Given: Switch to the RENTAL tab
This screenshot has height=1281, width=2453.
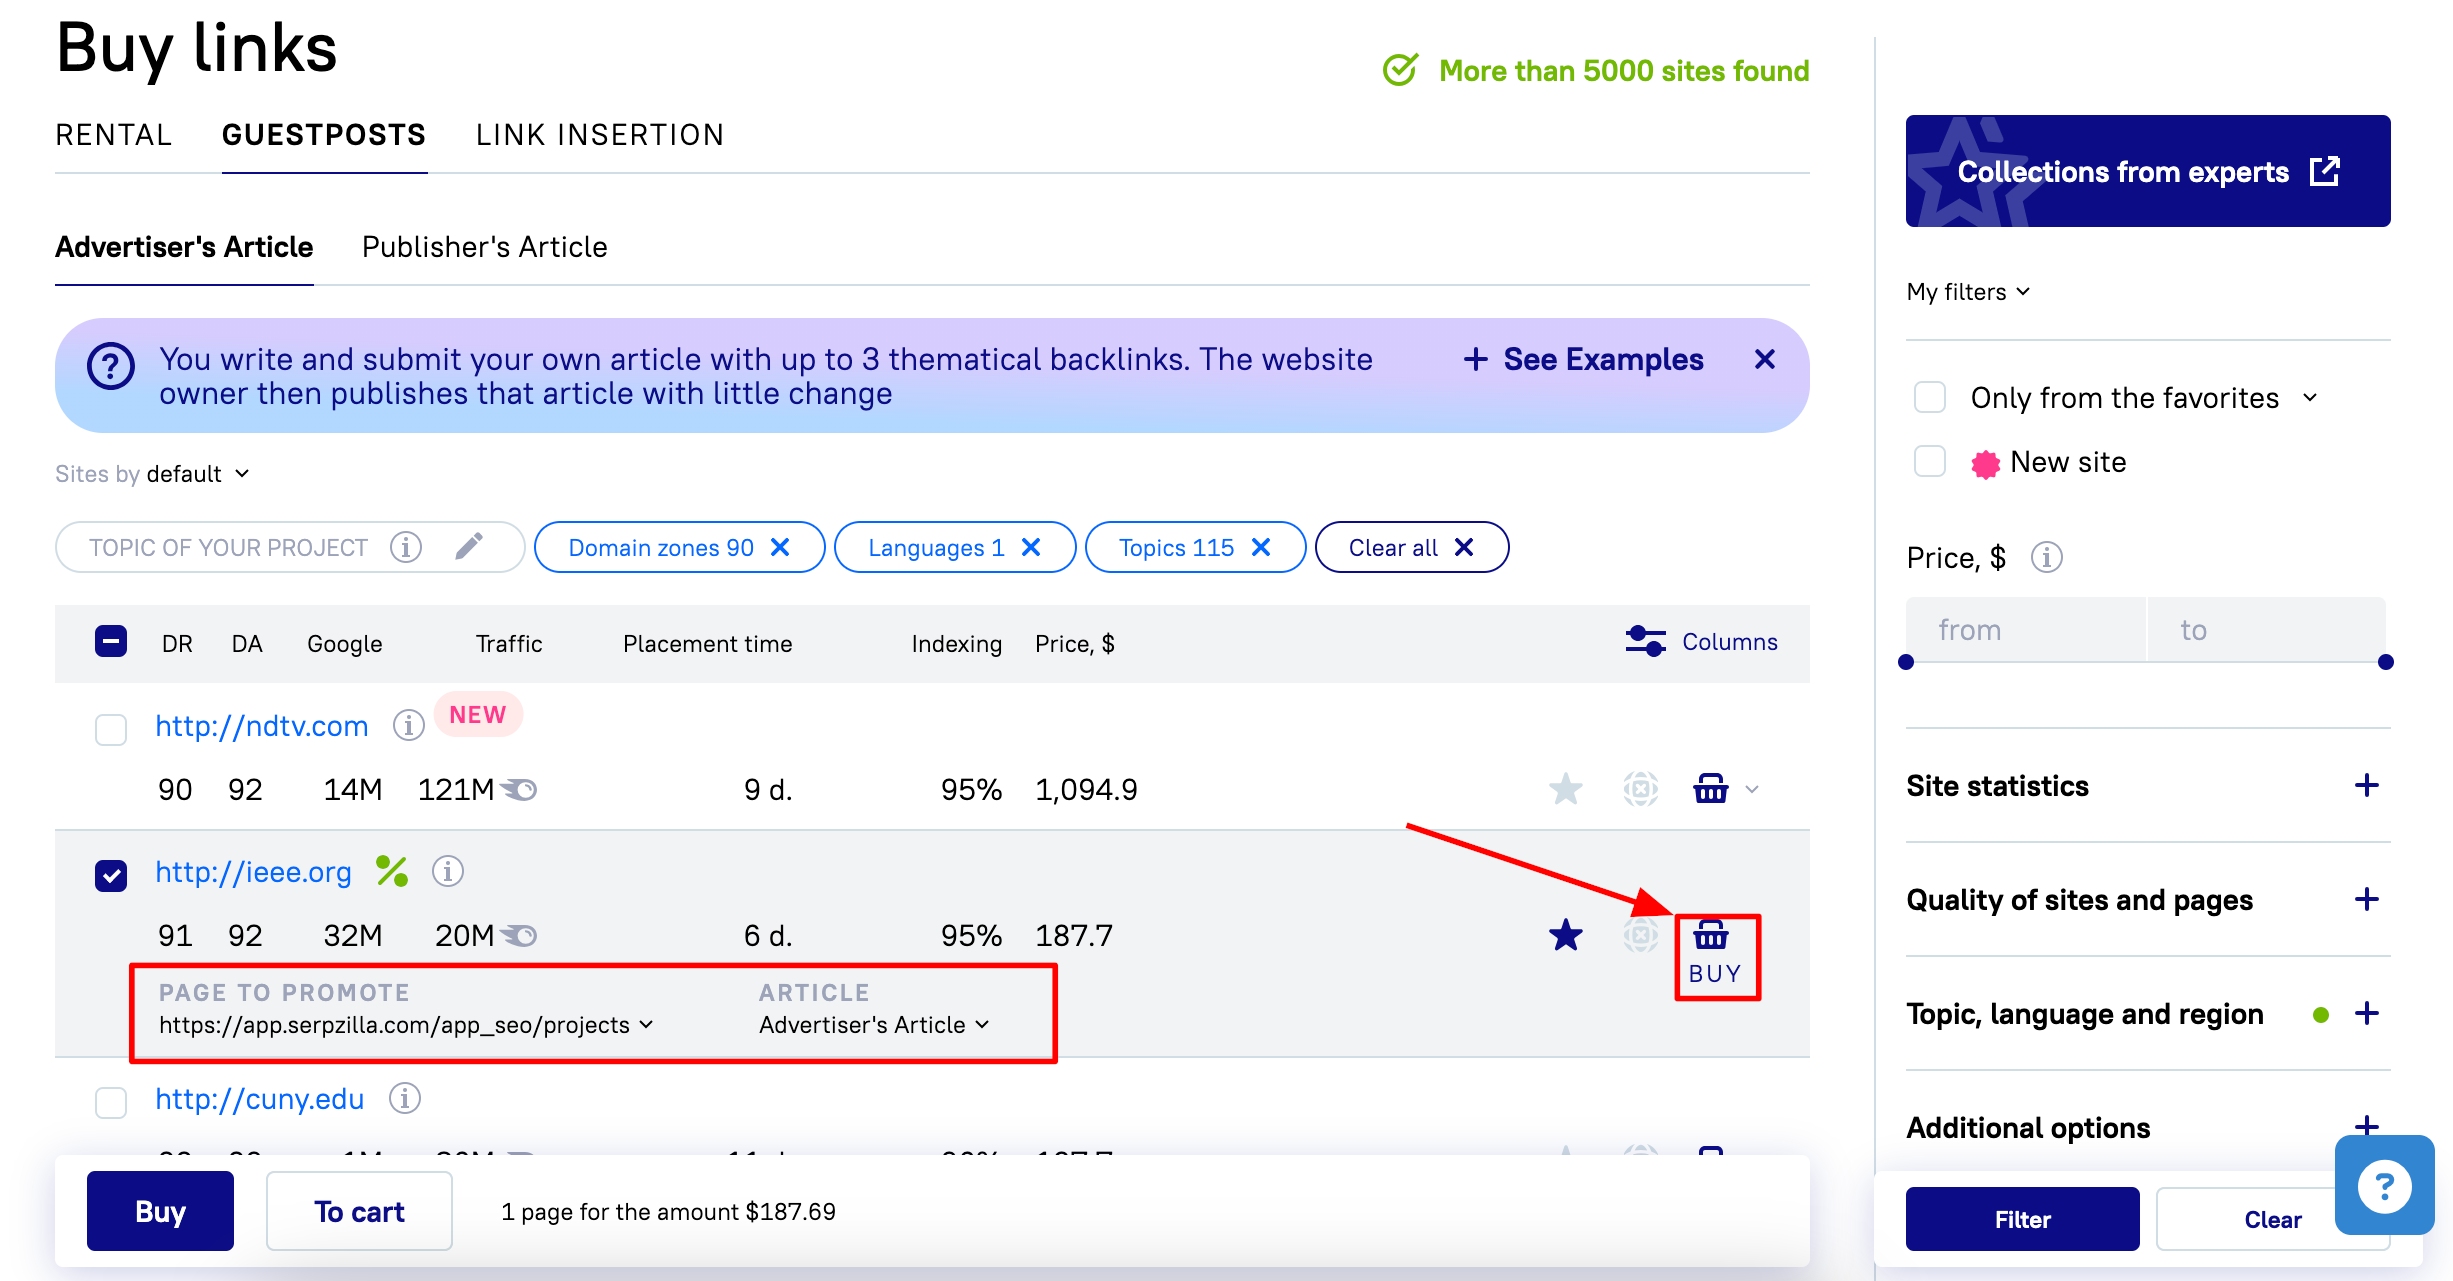Looking at the screenshot, I should 114,135.
